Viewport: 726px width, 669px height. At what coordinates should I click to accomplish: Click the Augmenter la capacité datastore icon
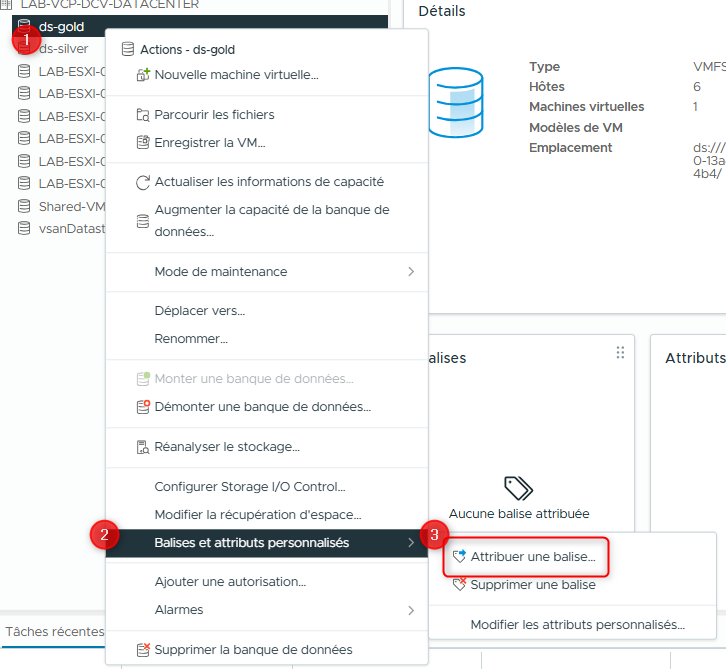click(x=143, y=221)
